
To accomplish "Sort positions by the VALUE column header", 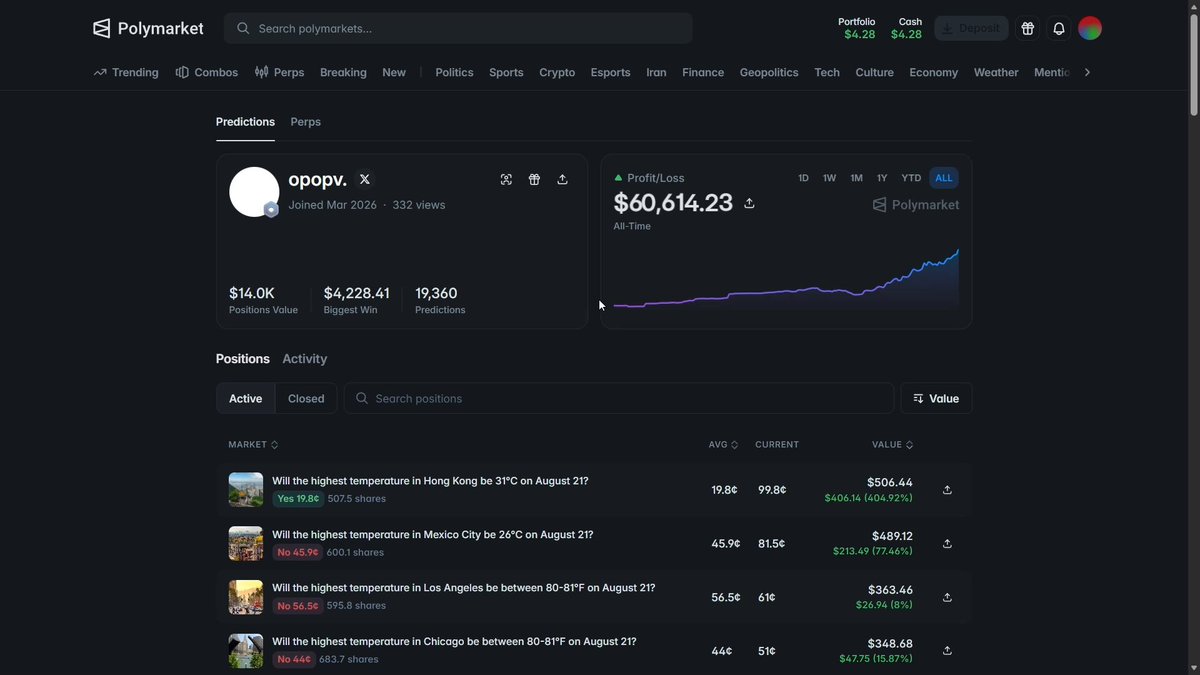I will (x=893, y=444).
